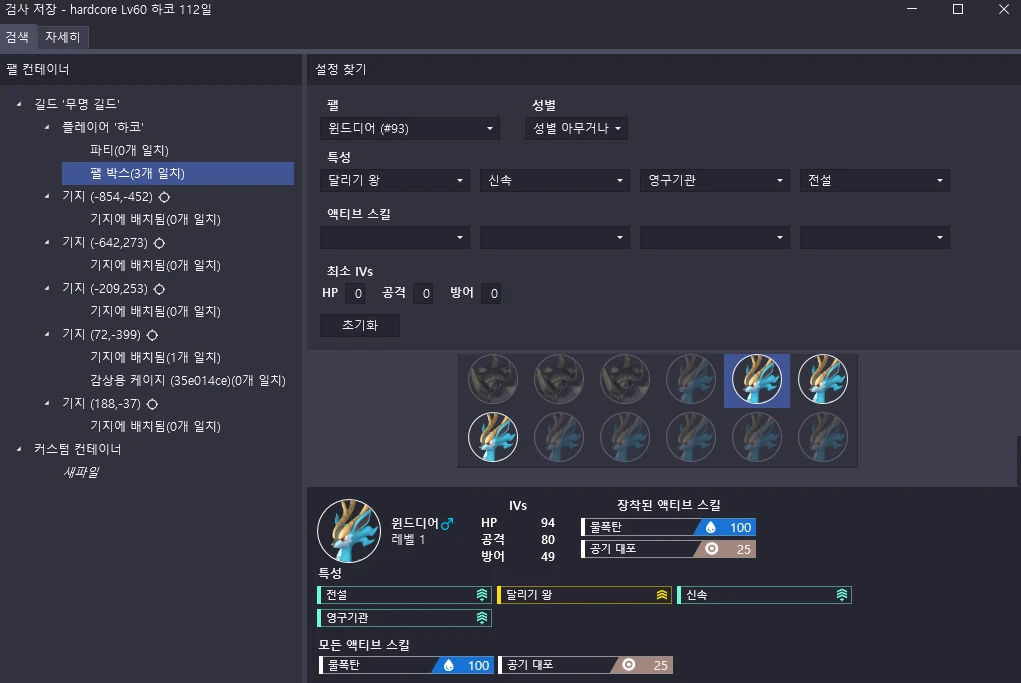Collapse the 기지 (-642,273) node arrow
The height and width of the screenshot is (683, 1021).
(47, 242)
